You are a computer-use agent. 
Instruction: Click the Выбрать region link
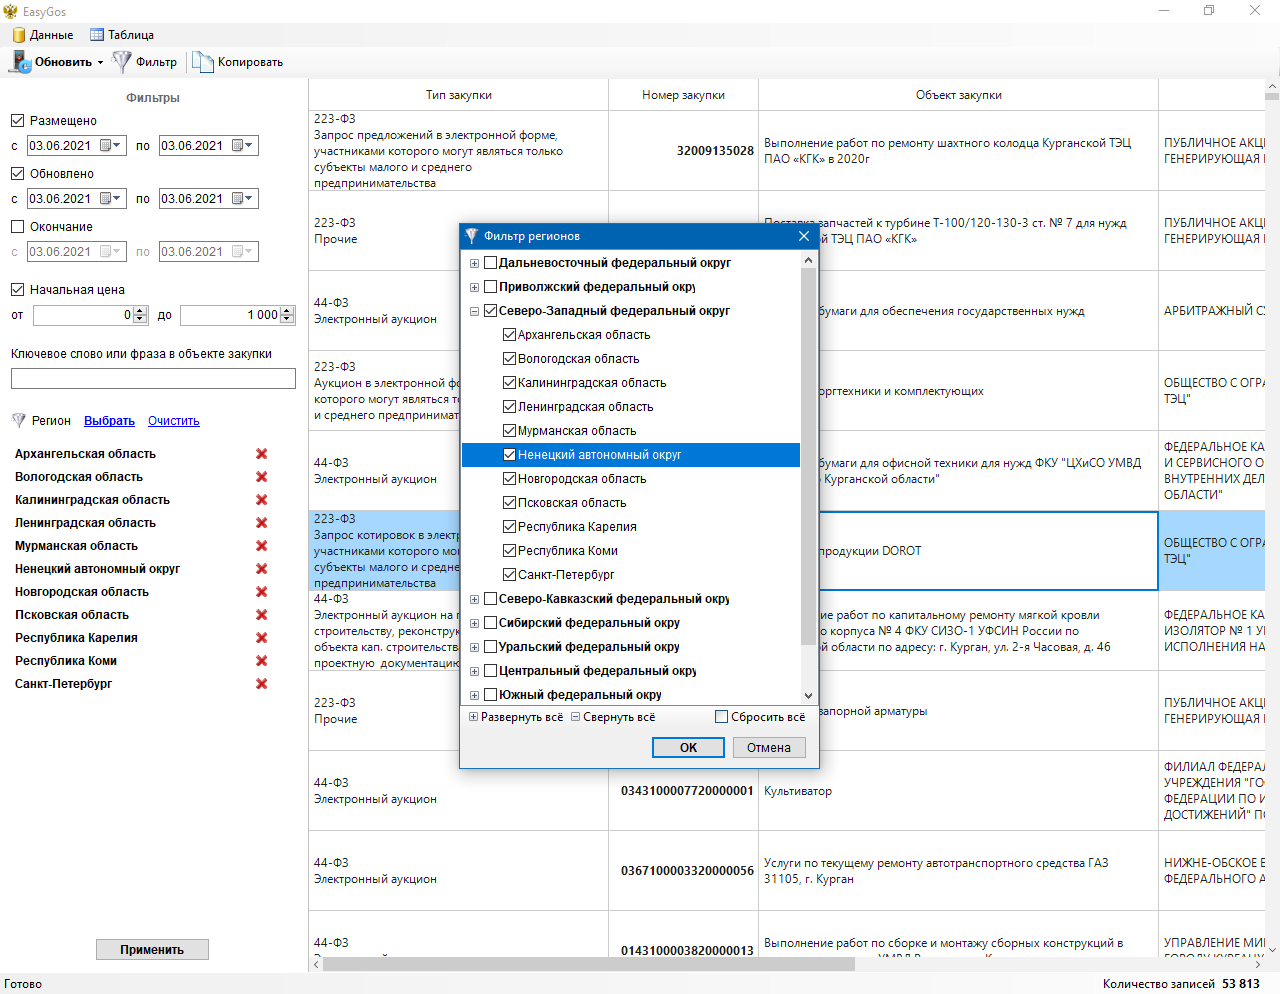[109, 421]
